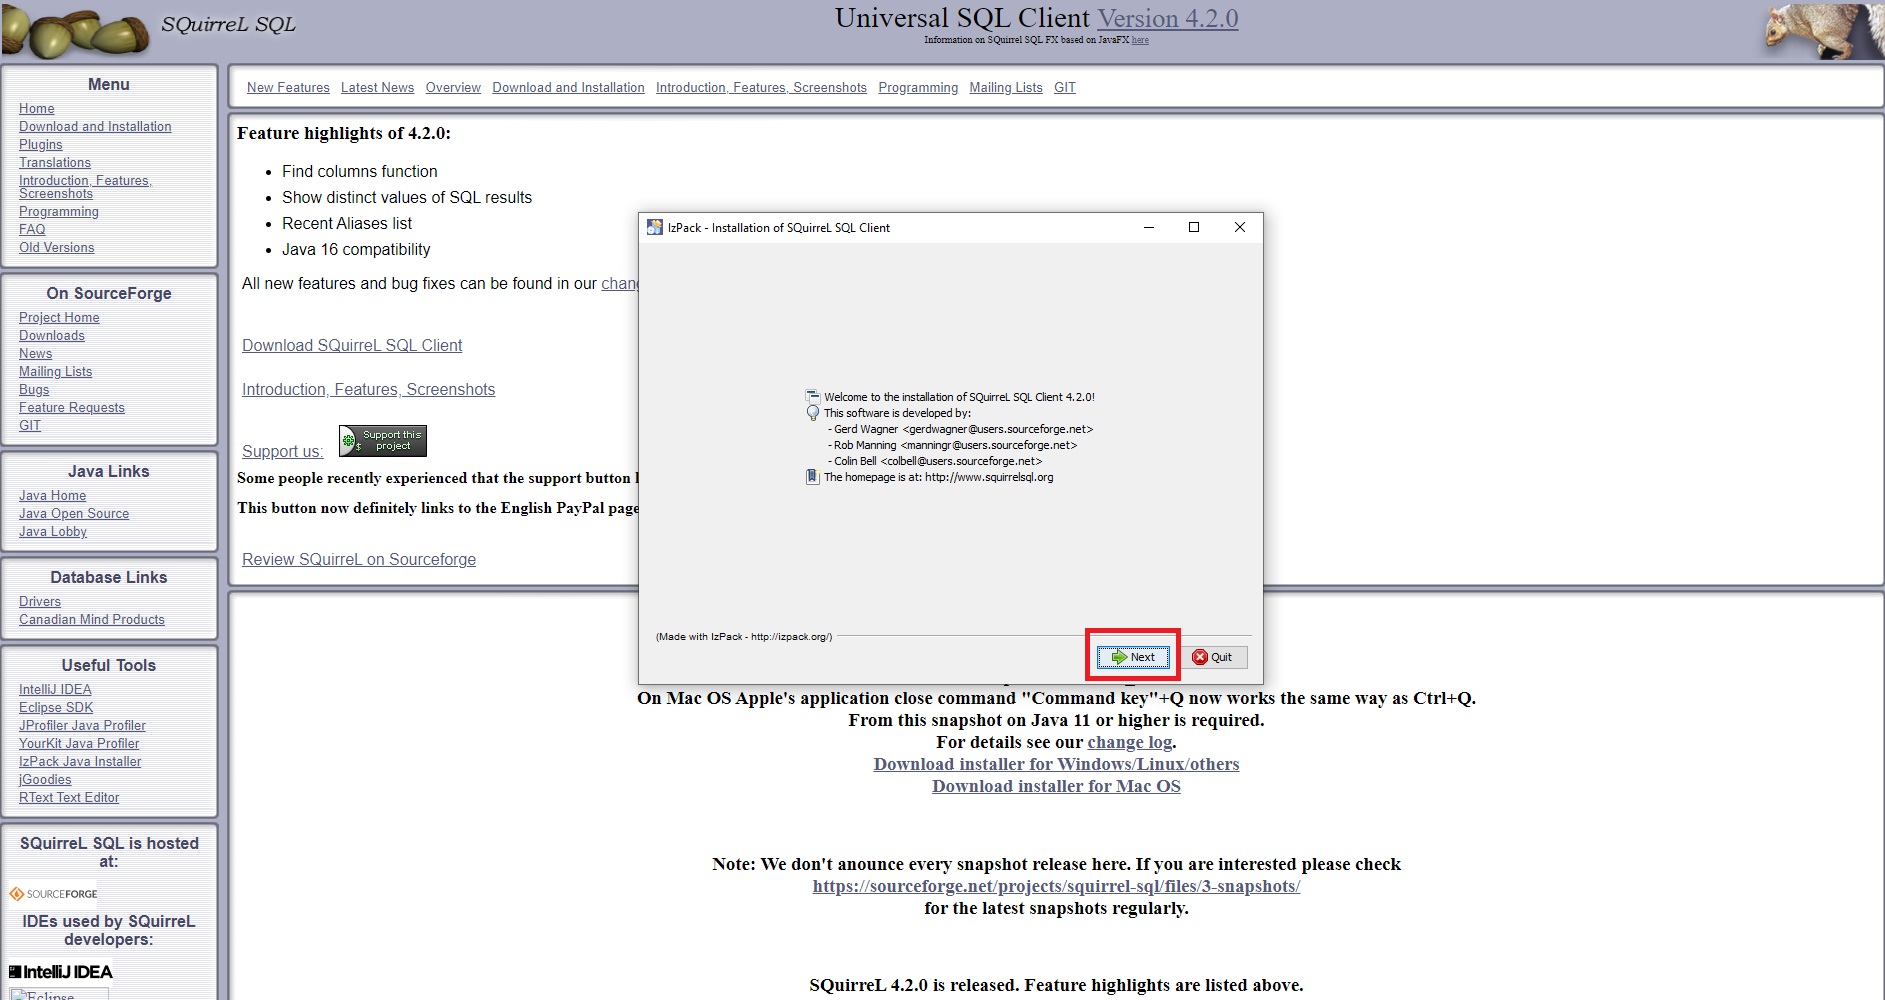The width and height of the screenshot is (1885, 1000).
Task: Click the Support us link
Action: coord(283,452)
